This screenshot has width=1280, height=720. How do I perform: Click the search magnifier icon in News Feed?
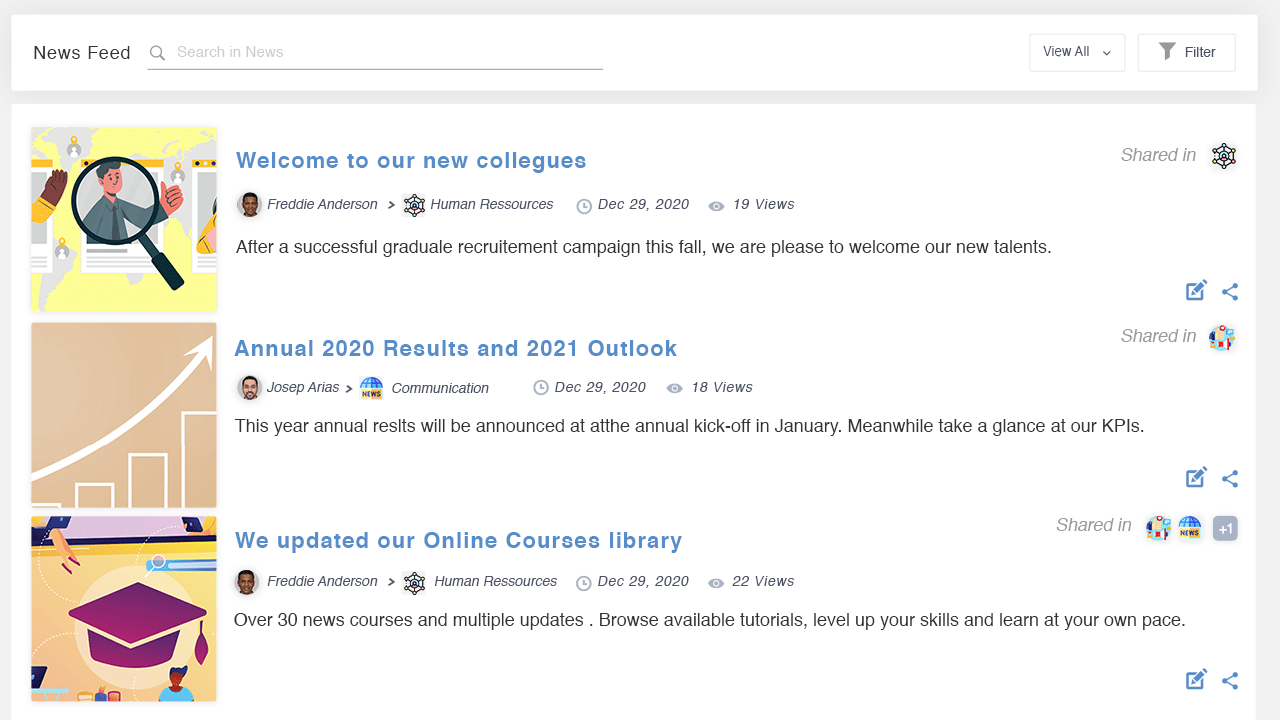point(157,53)
